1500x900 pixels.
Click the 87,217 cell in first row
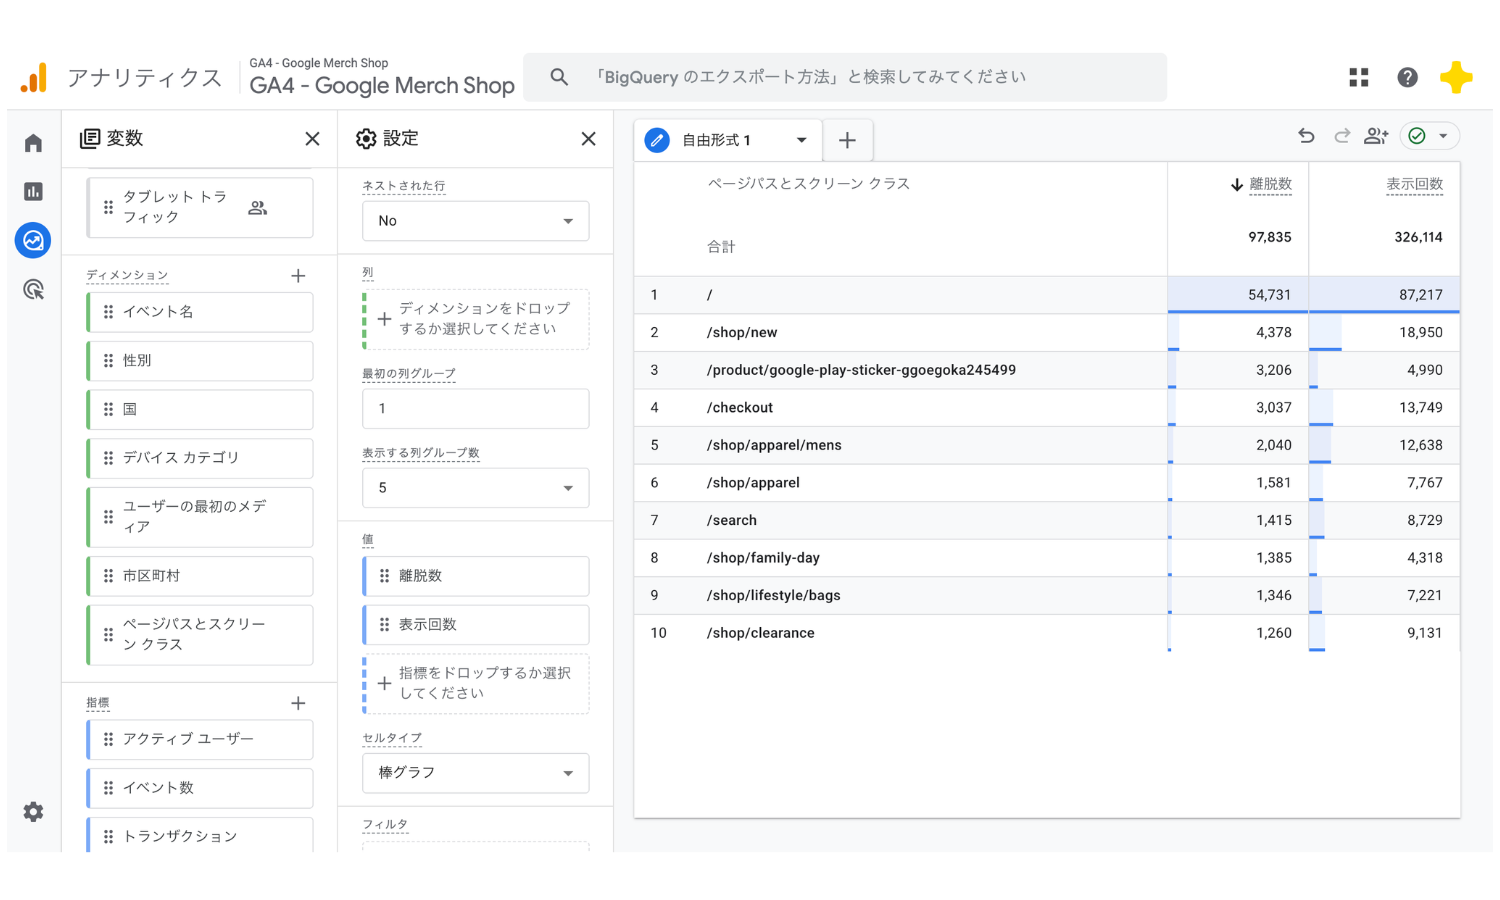coord(1384,295)
